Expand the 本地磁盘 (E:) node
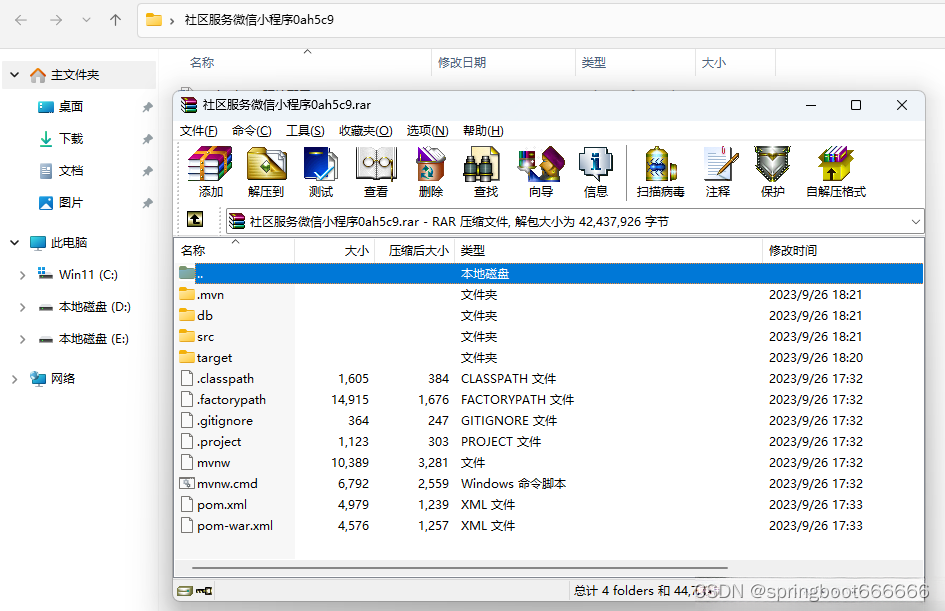 (22, 339)
